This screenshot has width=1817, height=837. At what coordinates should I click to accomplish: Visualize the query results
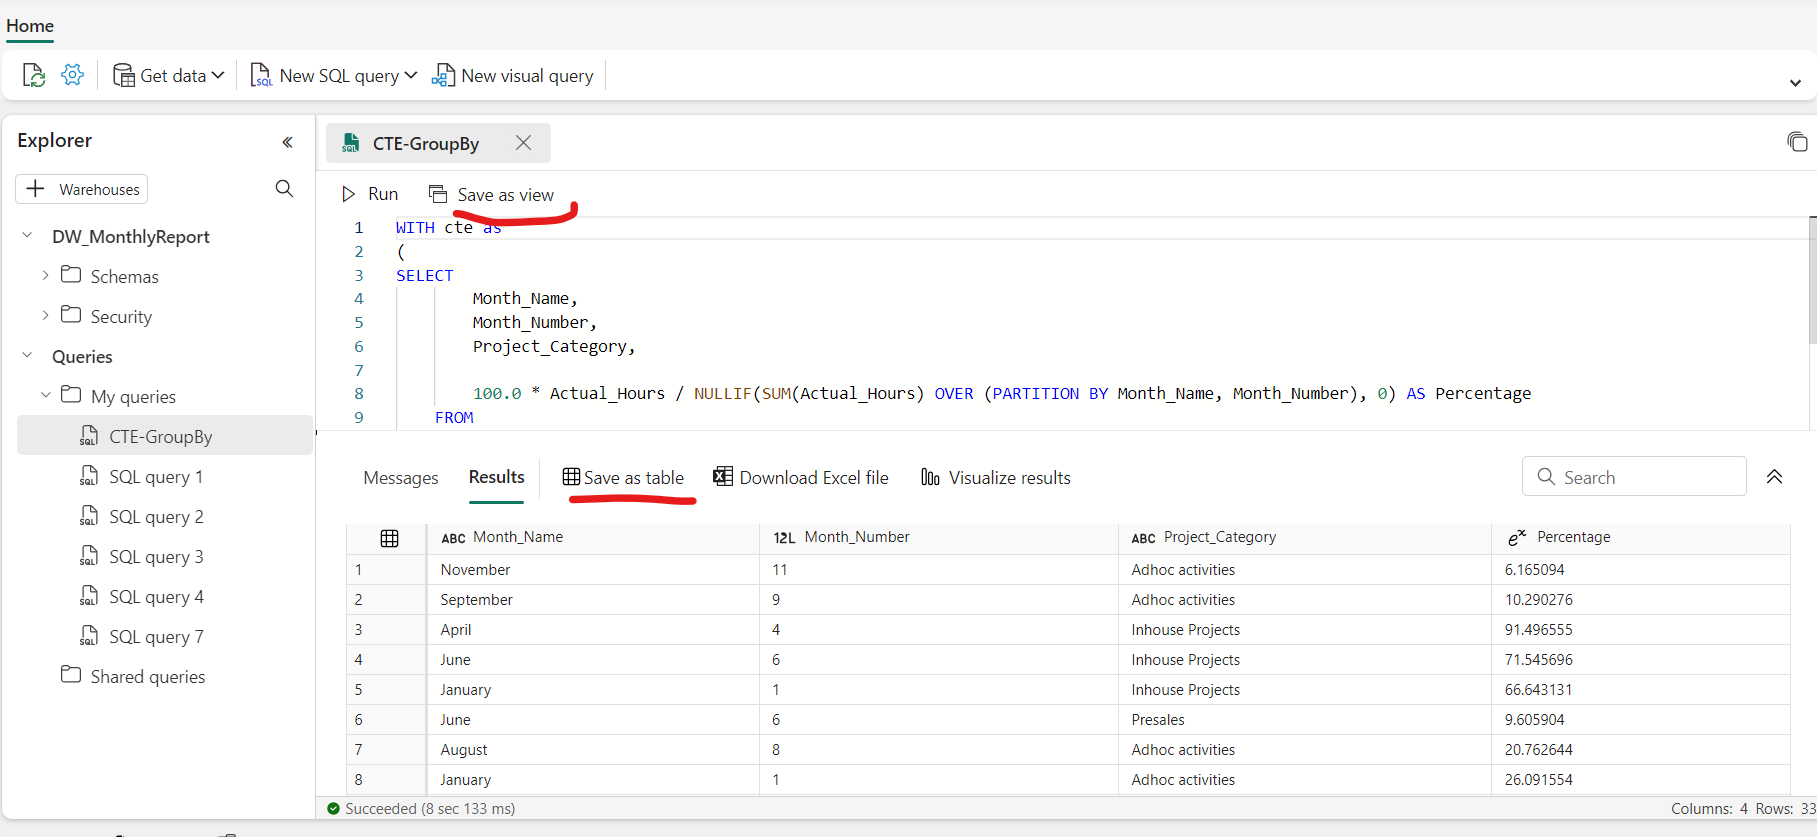coord(996,478)
